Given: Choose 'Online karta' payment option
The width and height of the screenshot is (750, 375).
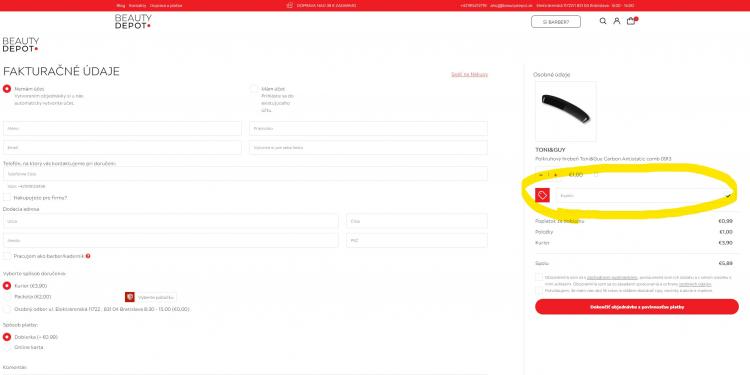Looking at the screenshot, I should (7, 347).
